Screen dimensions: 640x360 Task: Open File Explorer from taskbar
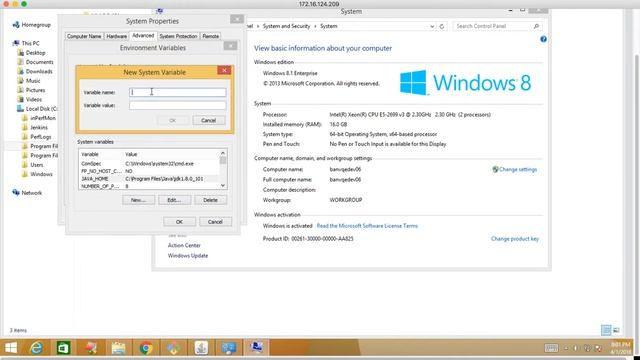[118, 348]
